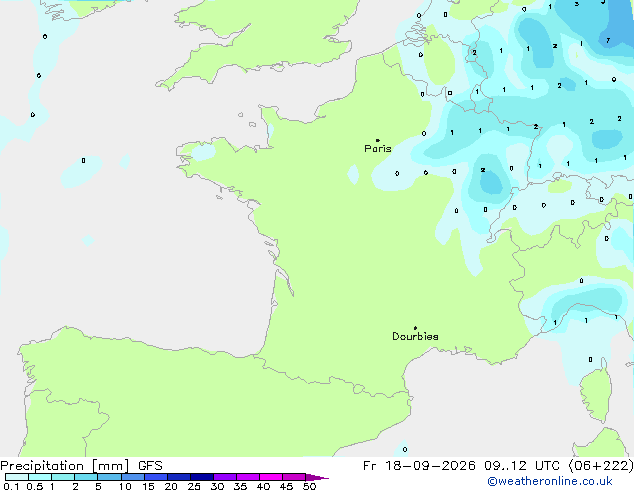This screenshot has height=490, width=634.
Task: Pick the 0.1 mm legend swatch
Action: 17,477
